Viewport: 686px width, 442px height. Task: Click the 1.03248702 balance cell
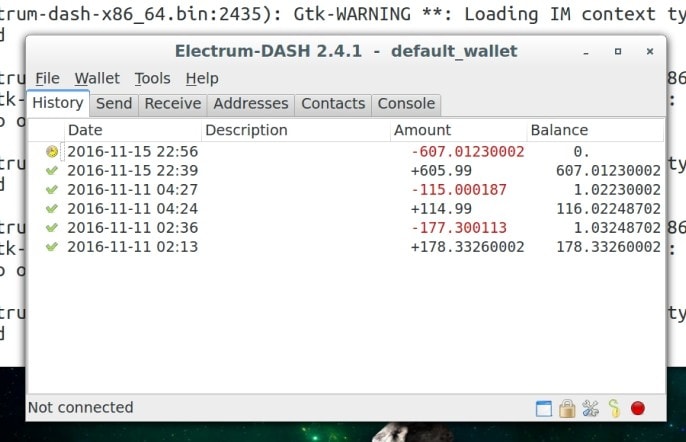coord(617,228)
